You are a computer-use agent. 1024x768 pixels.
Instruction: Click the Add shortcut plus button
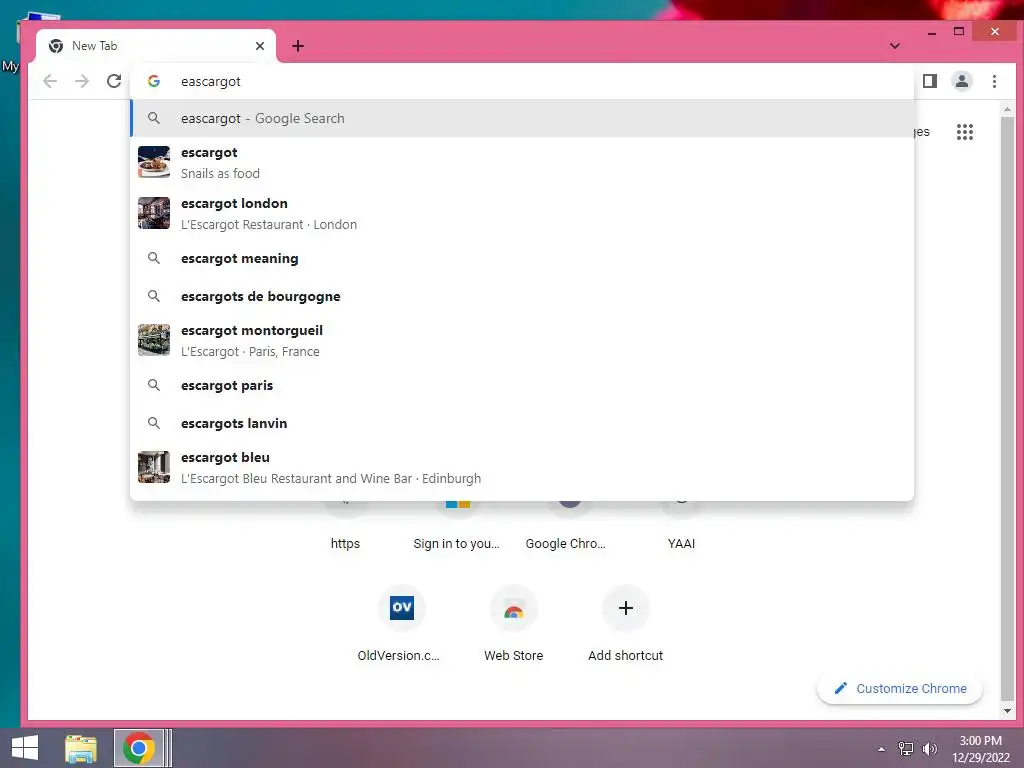[626, 608]
